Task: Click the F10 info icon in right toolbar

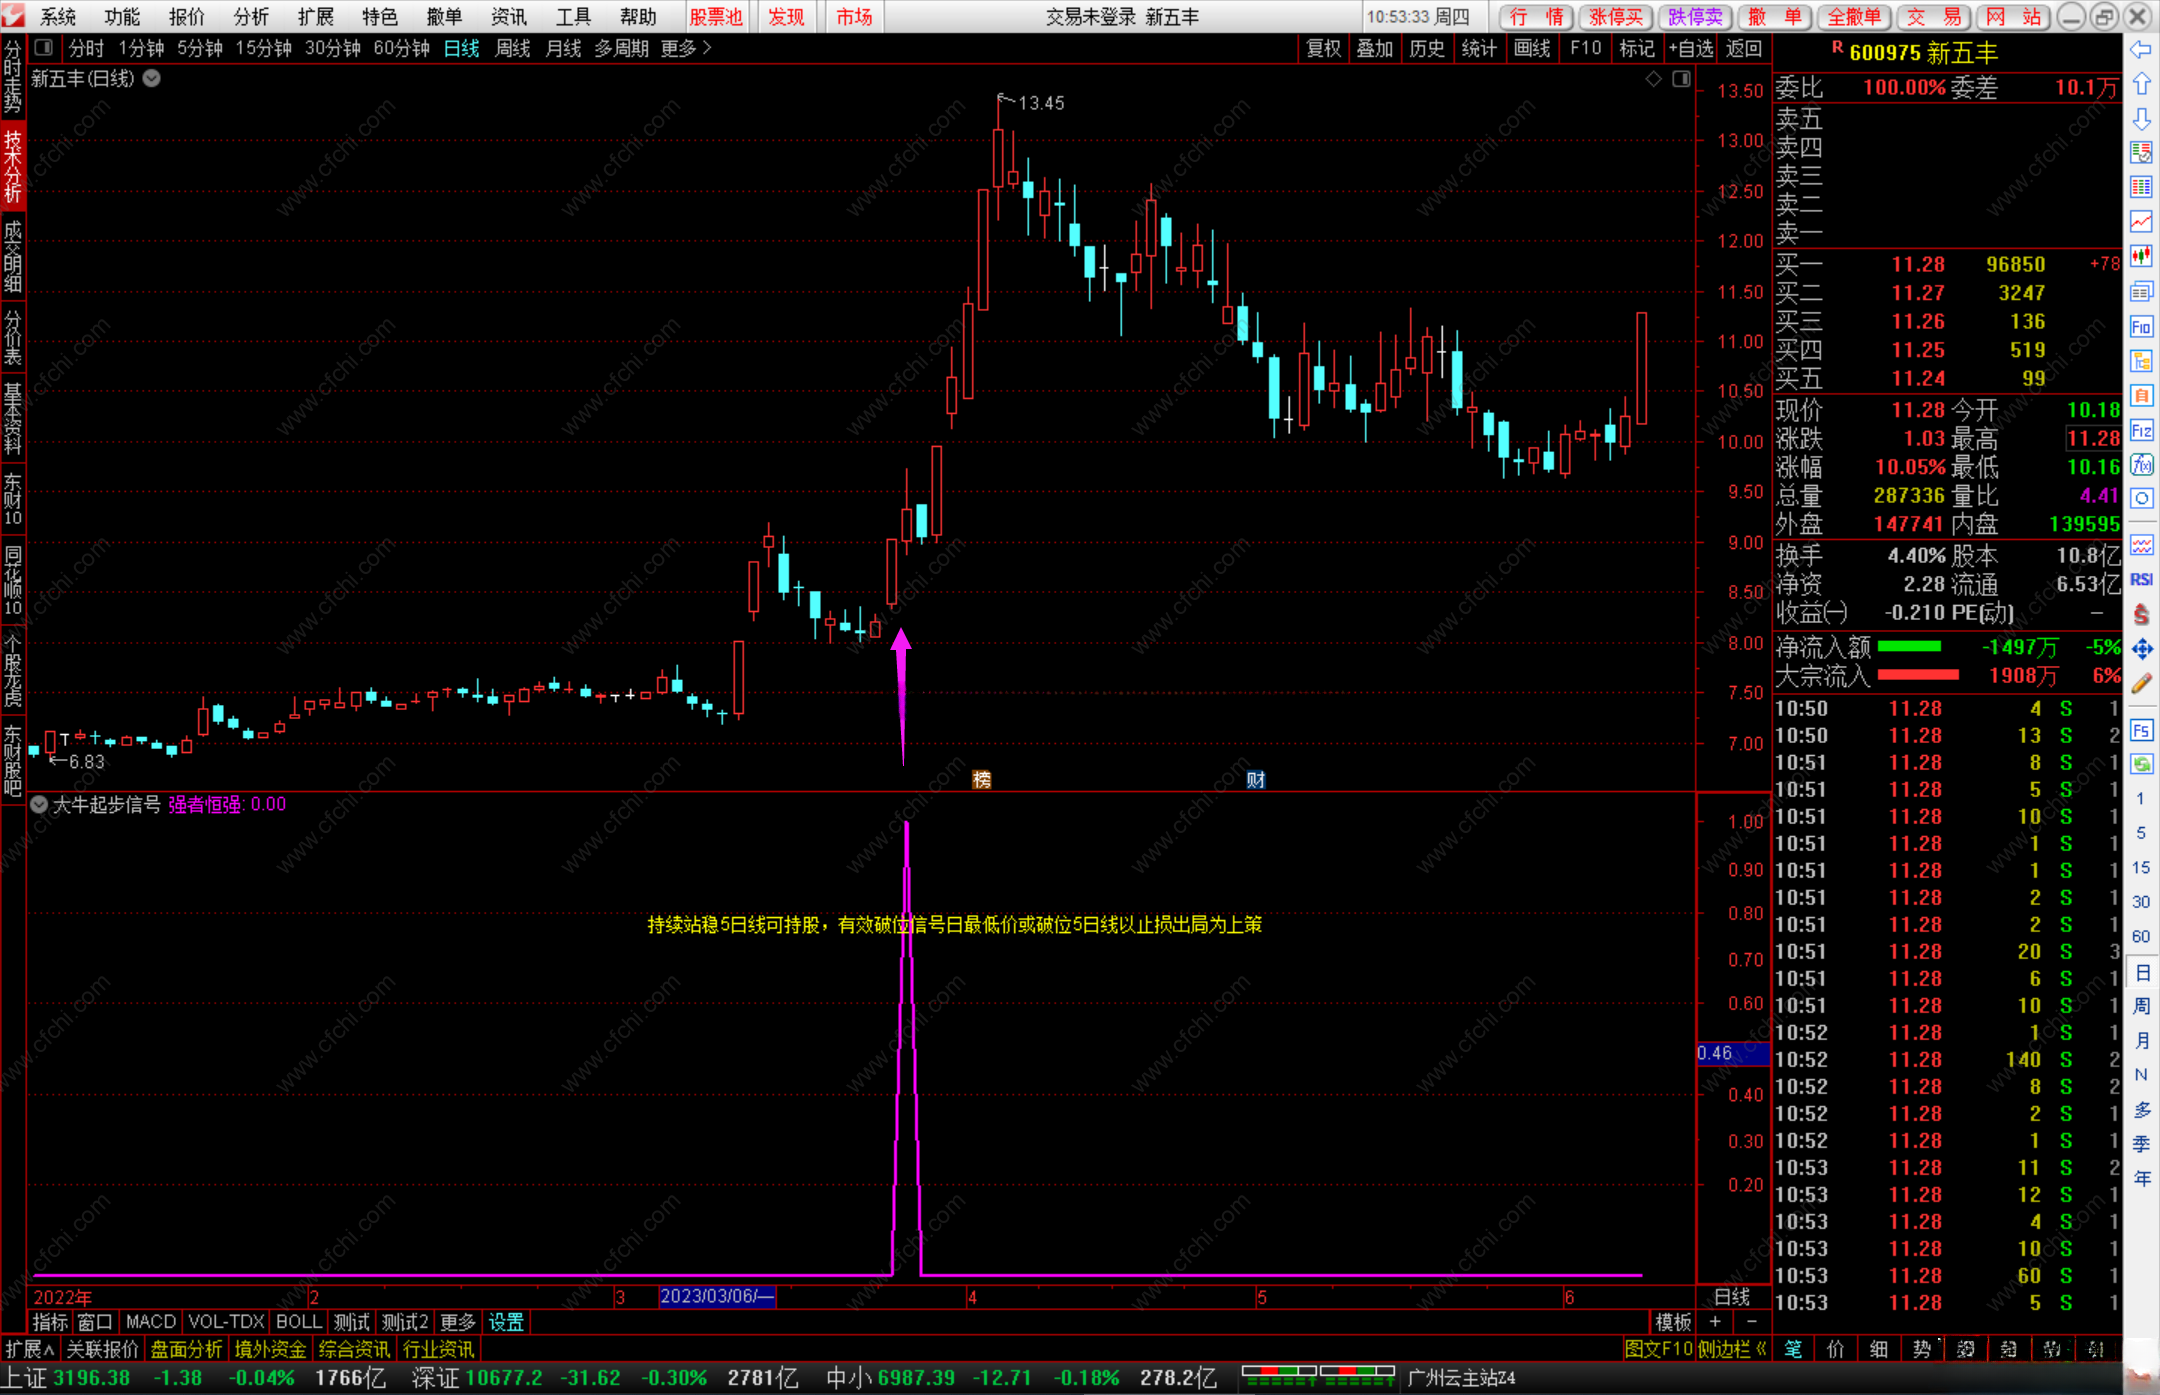Action: pyautogui.click(x=2141, y=326)
